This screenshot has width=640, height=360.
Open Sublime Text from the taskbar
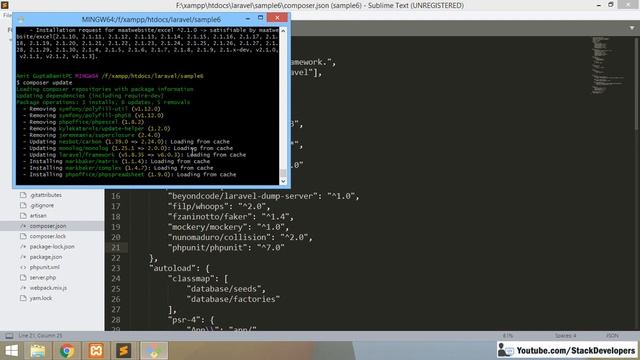tap(124, 351)
